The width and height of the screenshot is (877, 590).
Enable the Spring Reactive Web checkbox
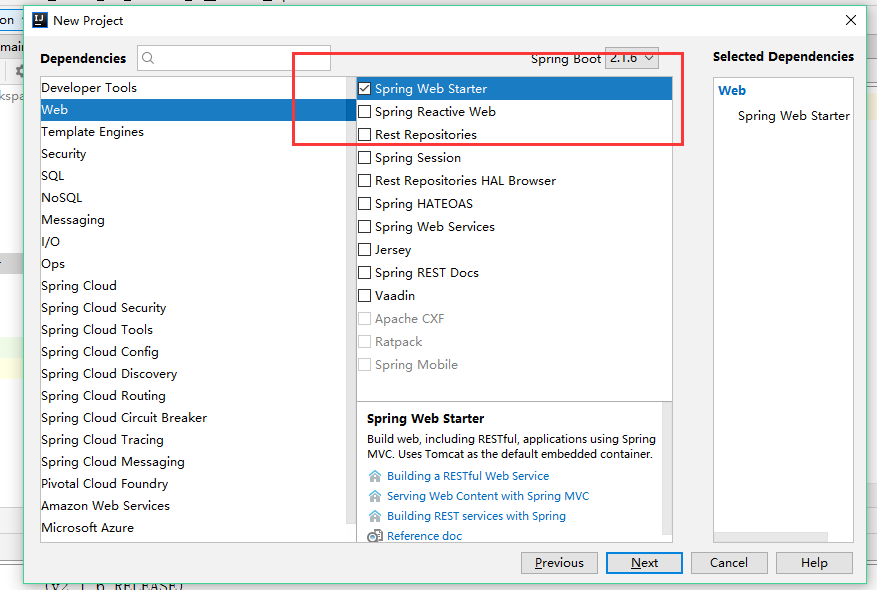click(x=365, y=111)
